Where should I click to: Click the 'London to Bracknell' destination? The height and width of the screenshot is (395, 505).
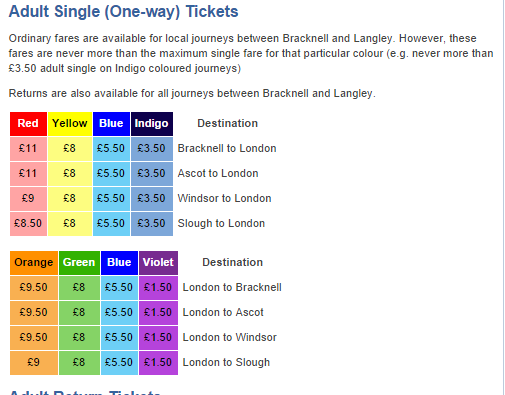232,287
